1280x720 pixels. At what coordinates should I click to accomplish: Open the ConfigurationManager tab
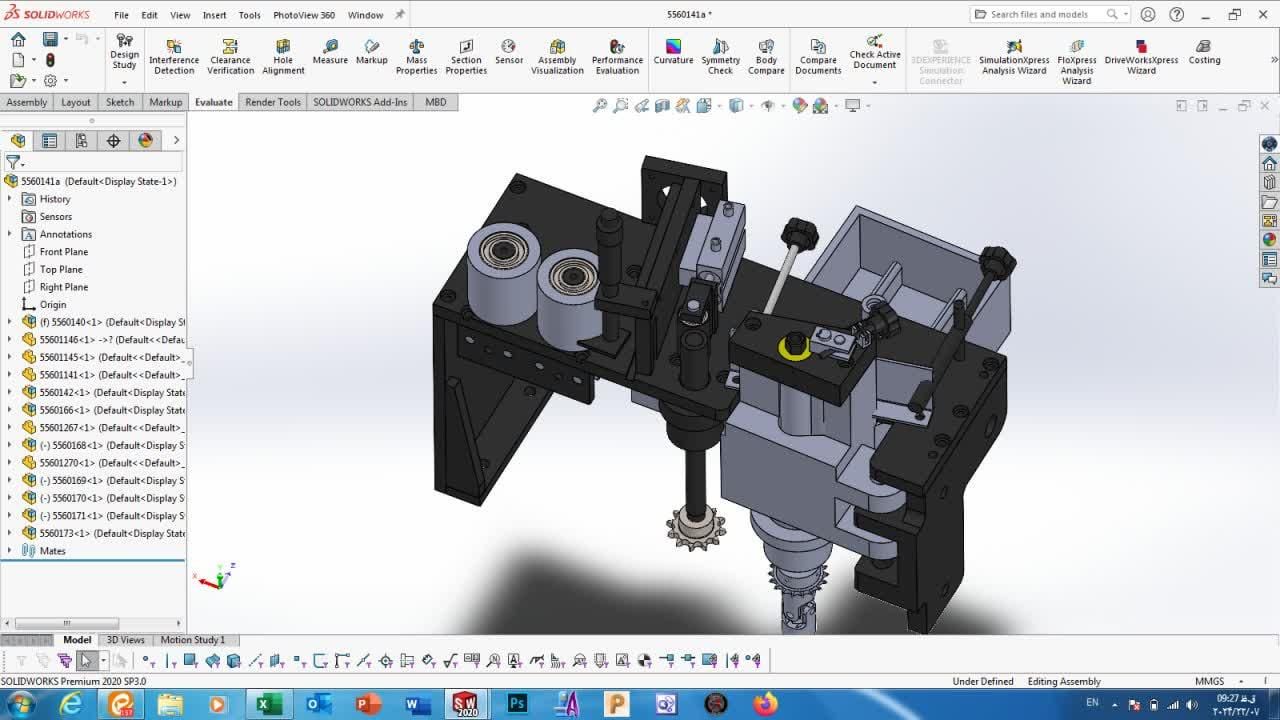tap(81, 141)
